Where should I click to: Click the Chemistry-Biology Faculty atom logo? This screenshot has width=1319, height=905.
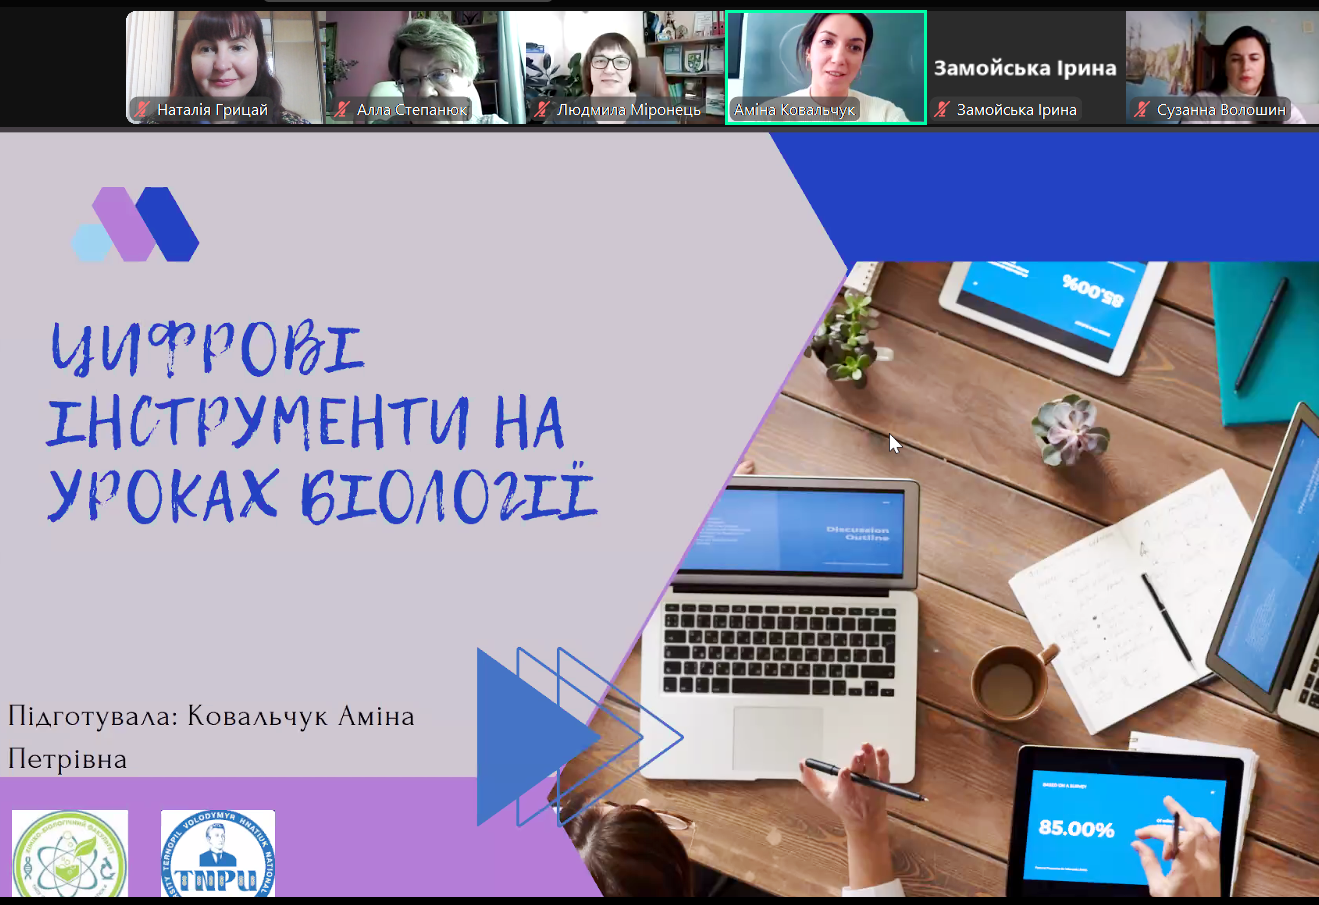click(x=69, y=855)
